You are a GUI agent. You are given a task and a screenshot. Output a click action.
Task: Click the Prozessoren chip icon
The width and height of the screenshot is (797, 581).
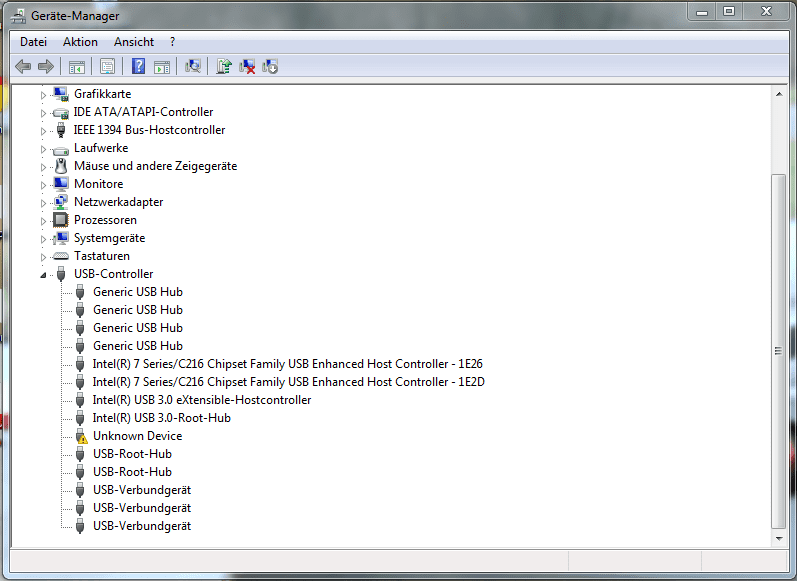(61, 220)
